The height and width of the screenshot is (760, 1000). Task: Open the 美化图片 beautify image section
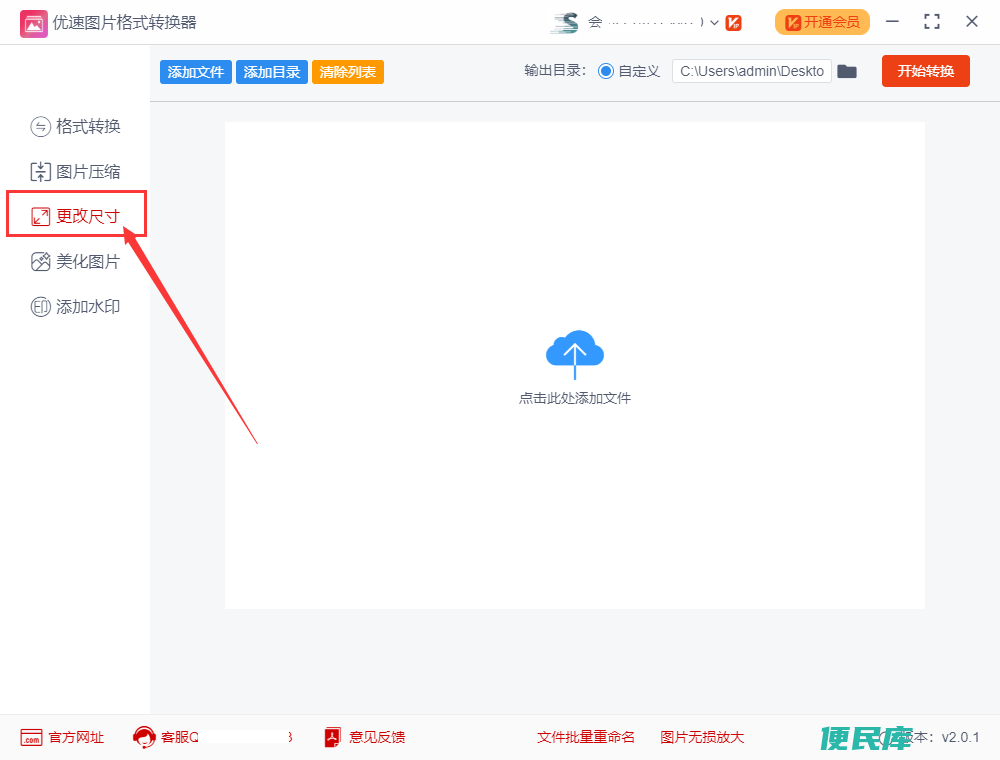point(75,261)
